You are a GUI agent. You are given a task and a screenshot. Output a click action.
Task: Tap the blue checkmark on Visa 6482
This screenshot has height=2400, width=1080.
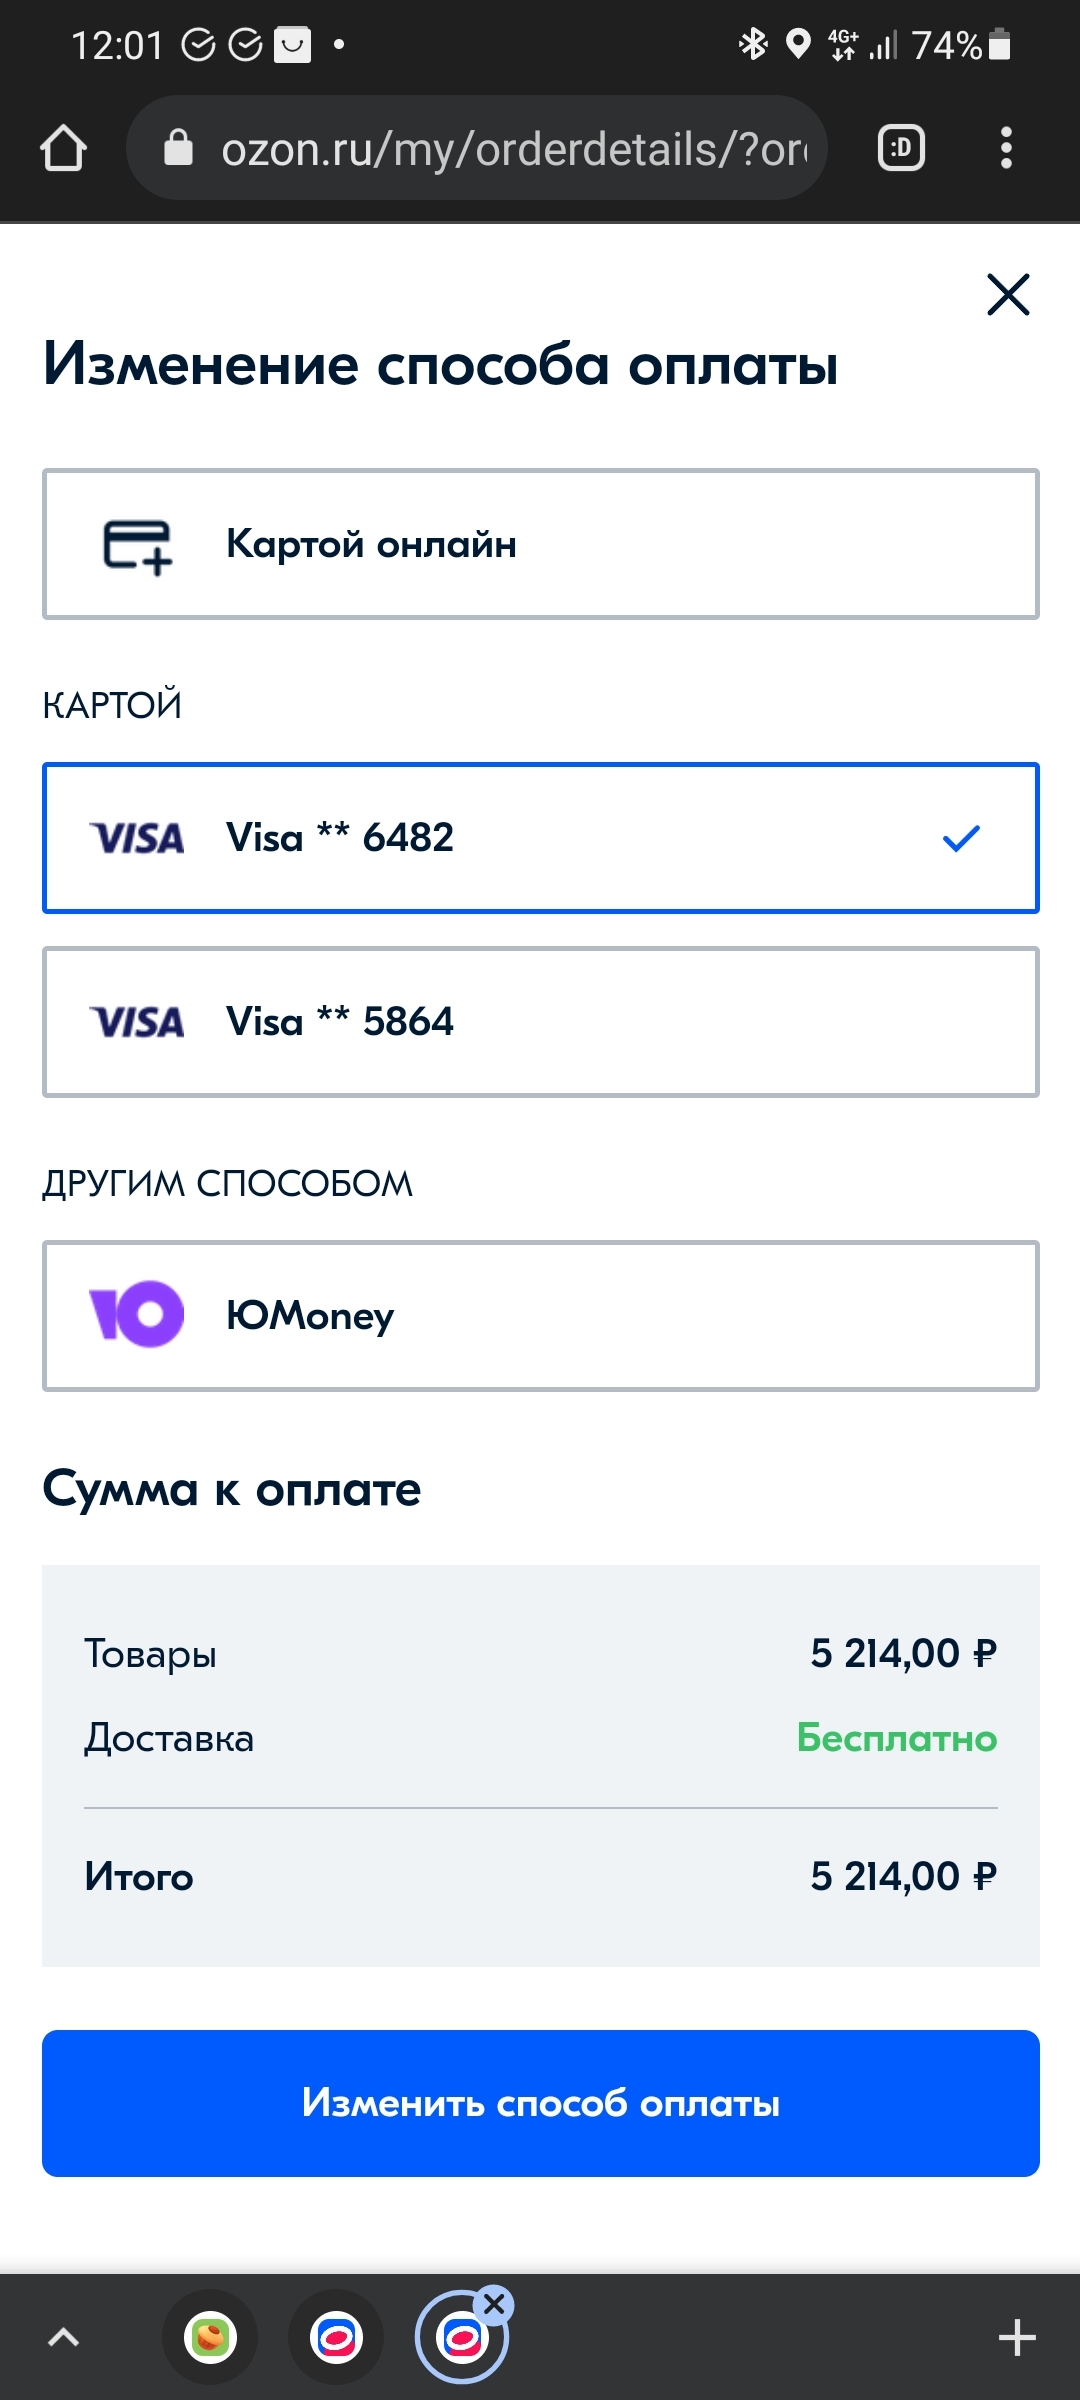tap(961, 838)
